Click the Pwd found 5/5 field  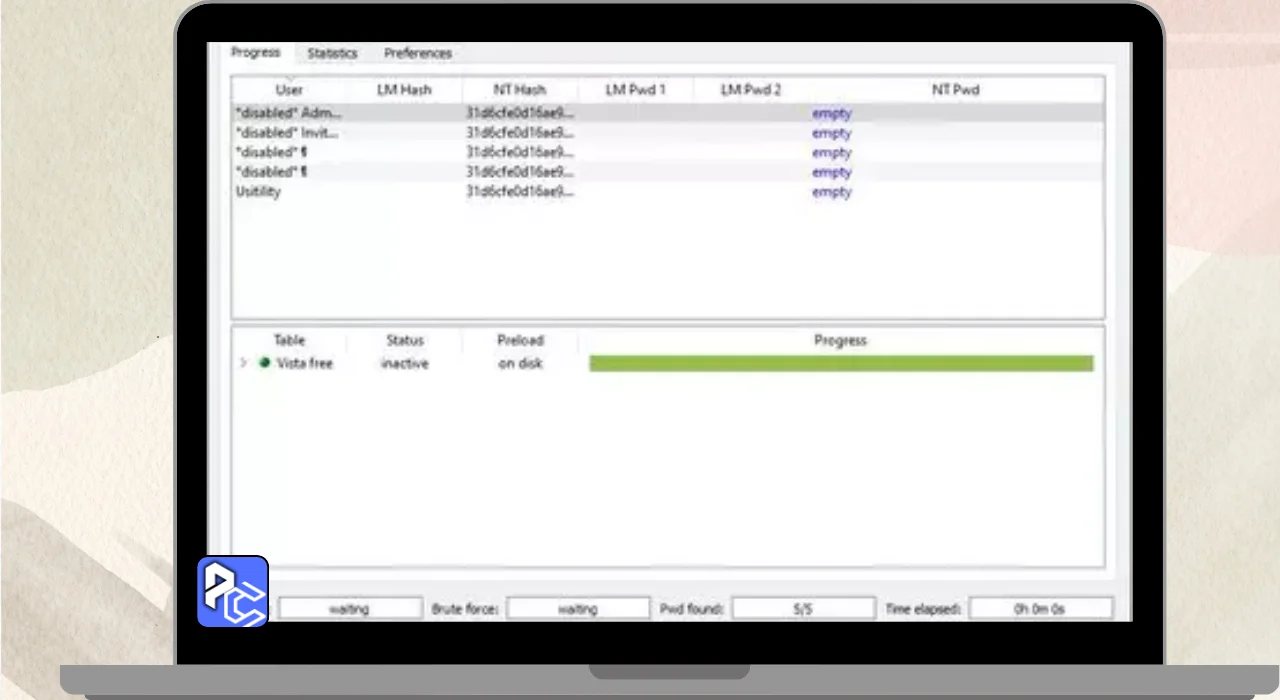[803, 608]
